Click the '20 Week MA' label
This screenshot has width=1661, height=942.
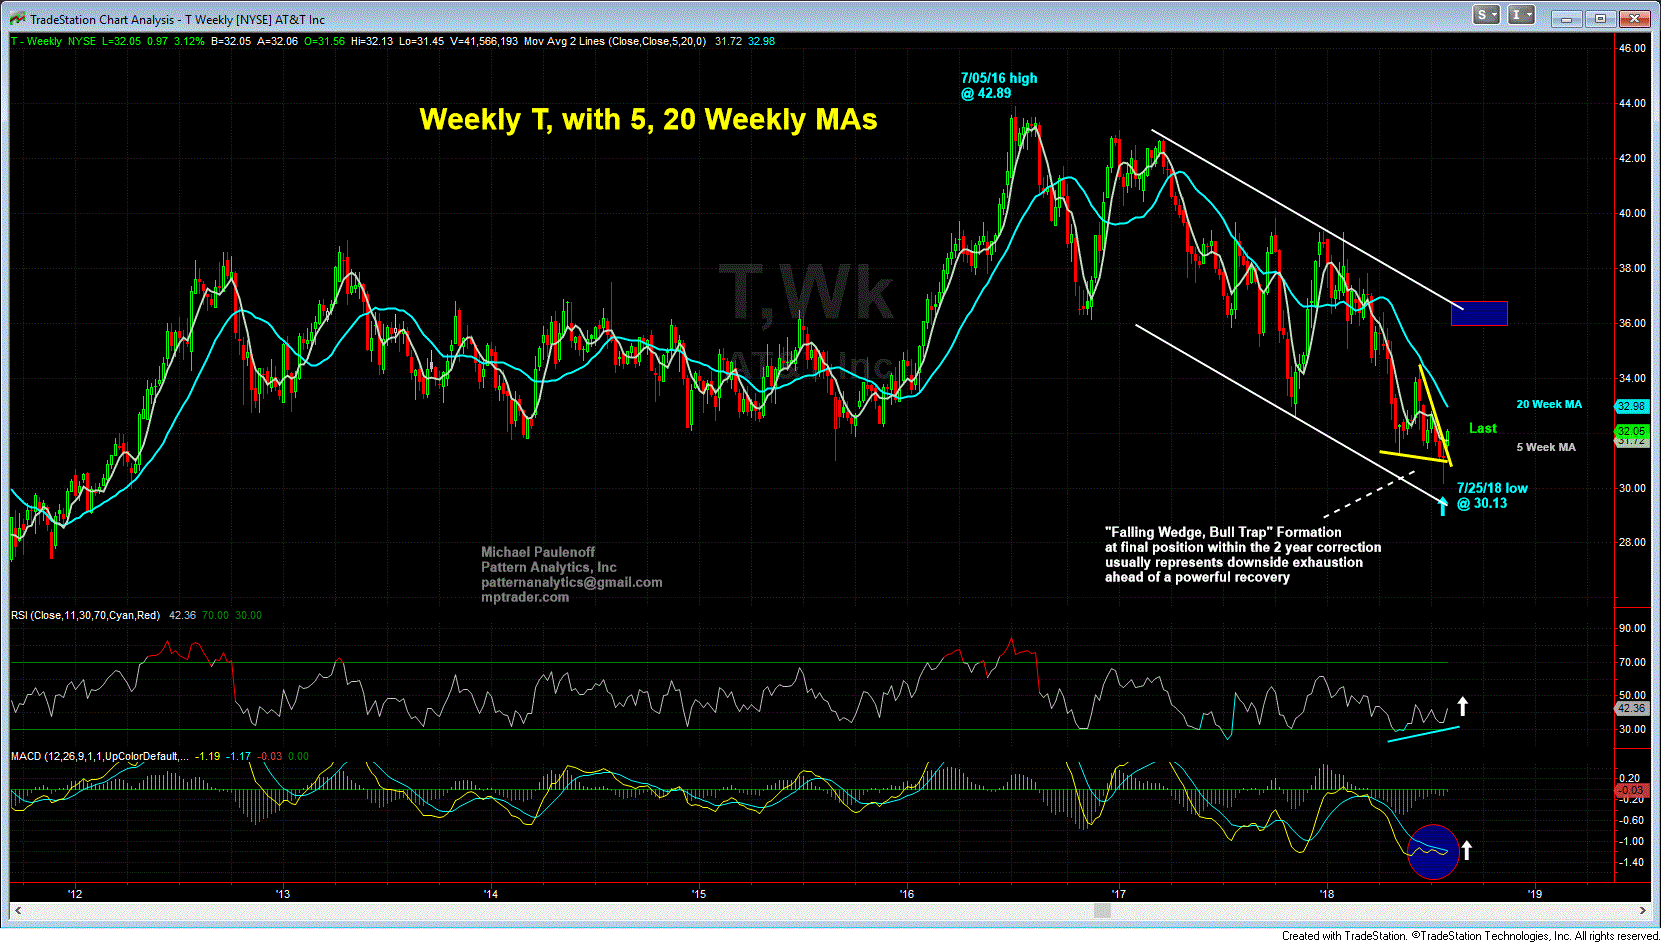tap(1549, 404)
